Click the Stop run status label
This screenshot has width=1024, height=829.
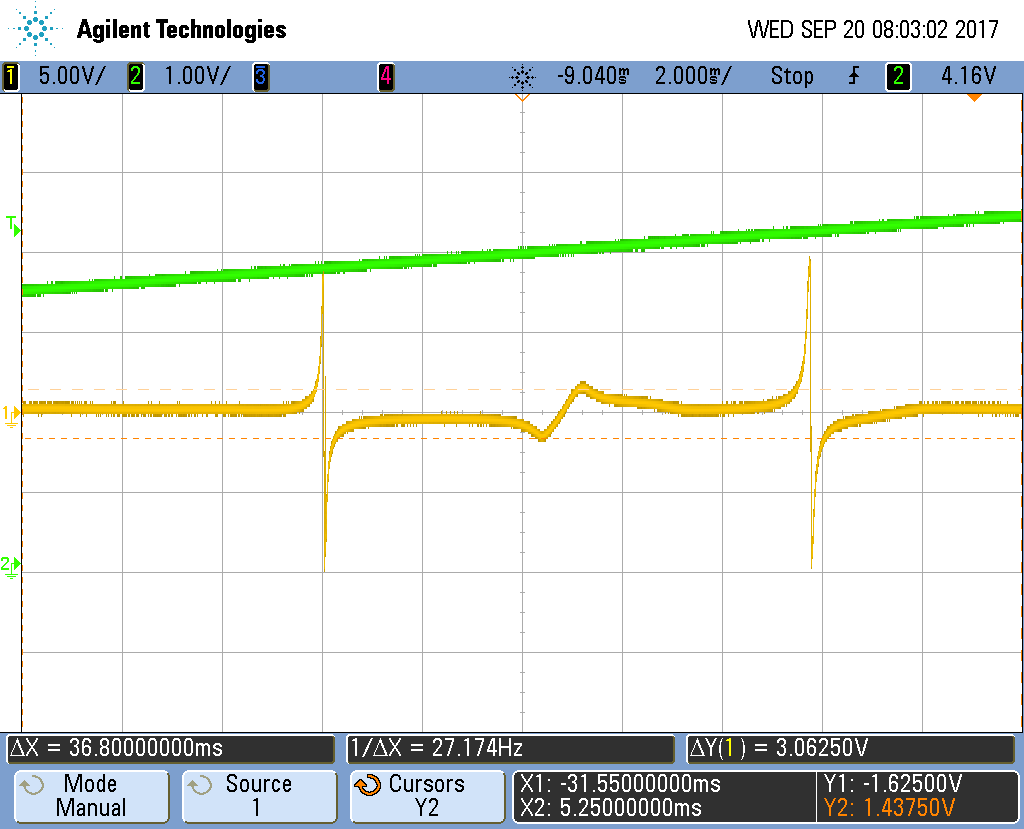(x=791, y=76)
